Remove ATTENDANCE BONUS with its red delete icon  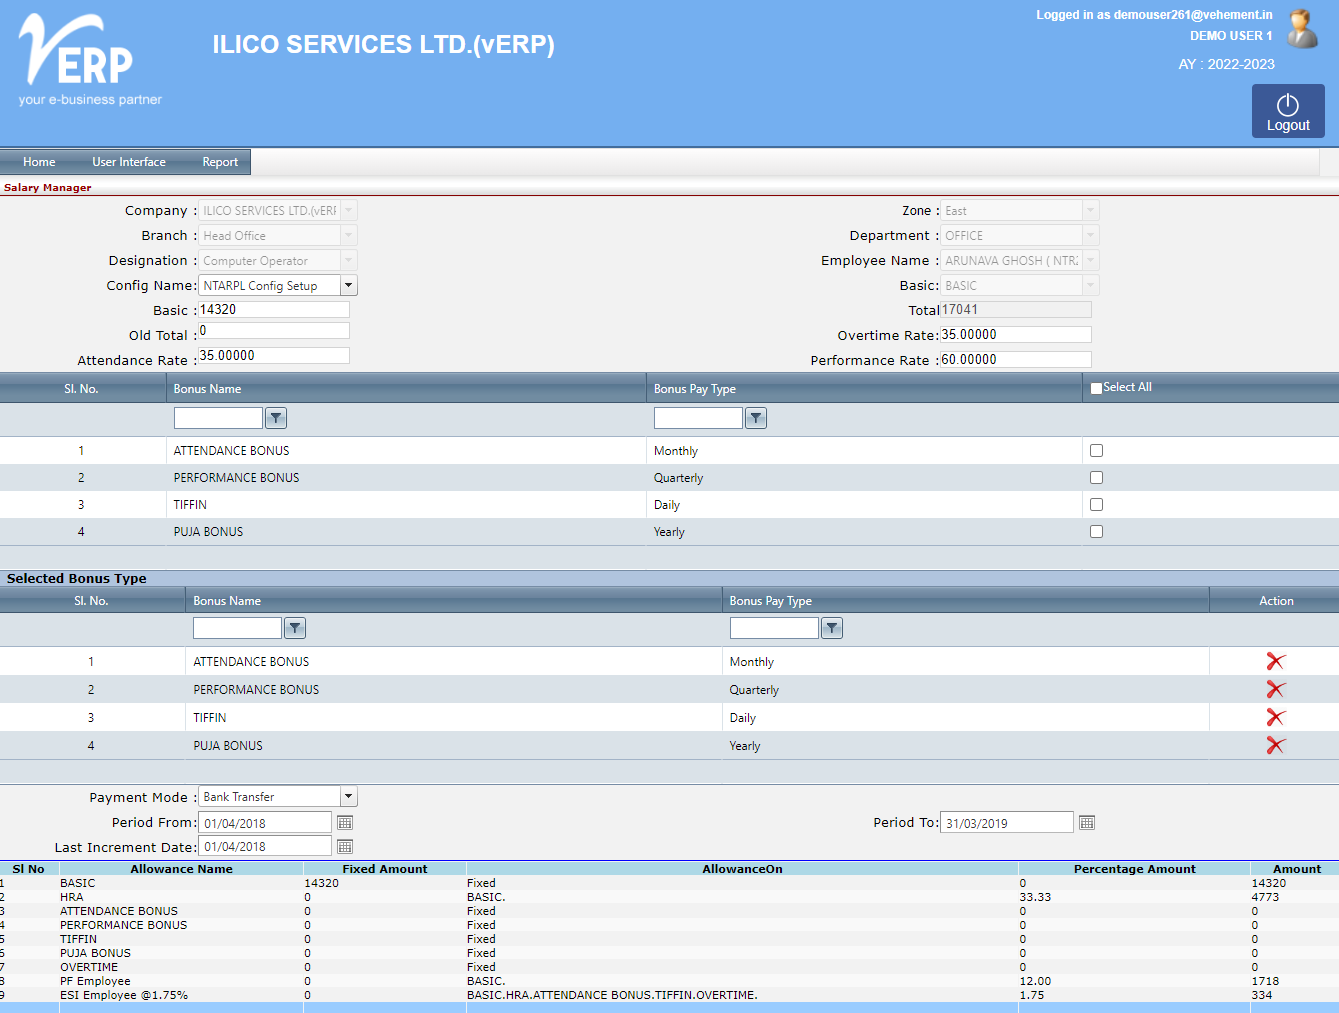pos(1276,661)
